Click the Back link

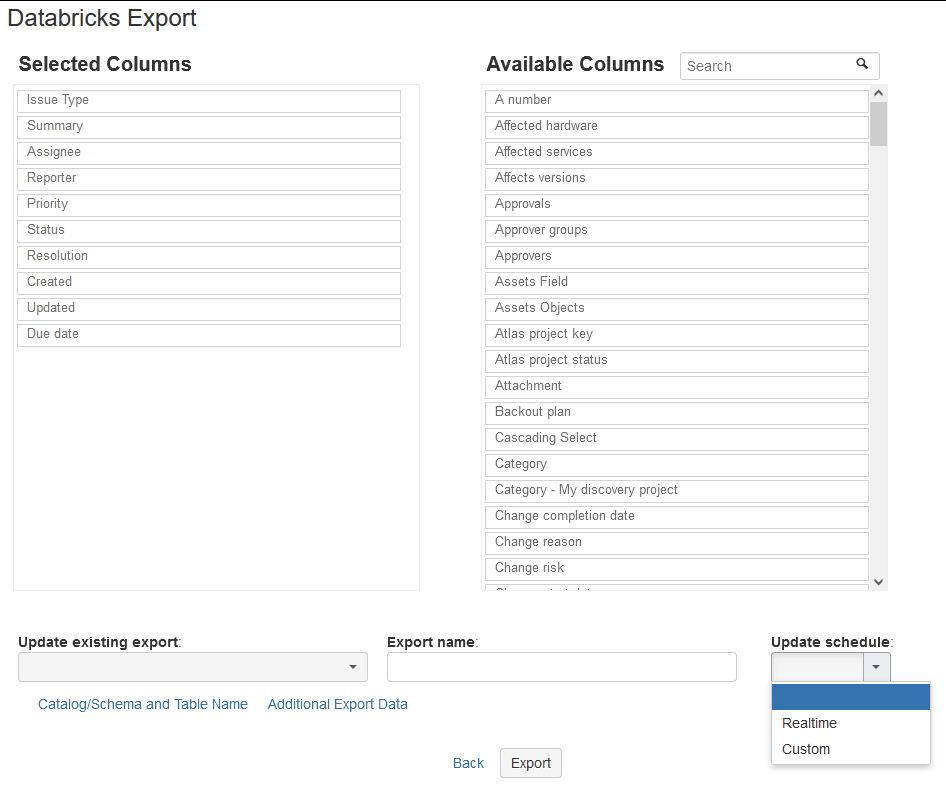click(x=468, y=763)
